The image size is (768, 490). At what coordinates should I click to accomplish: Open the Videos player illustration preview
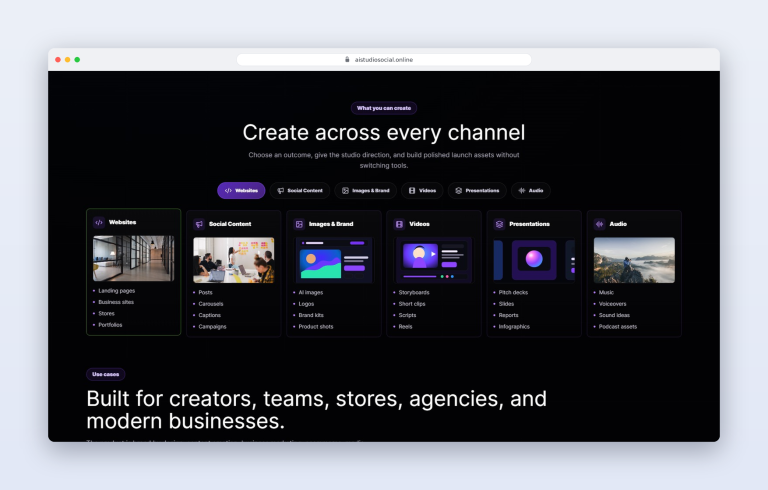(434, 260)
